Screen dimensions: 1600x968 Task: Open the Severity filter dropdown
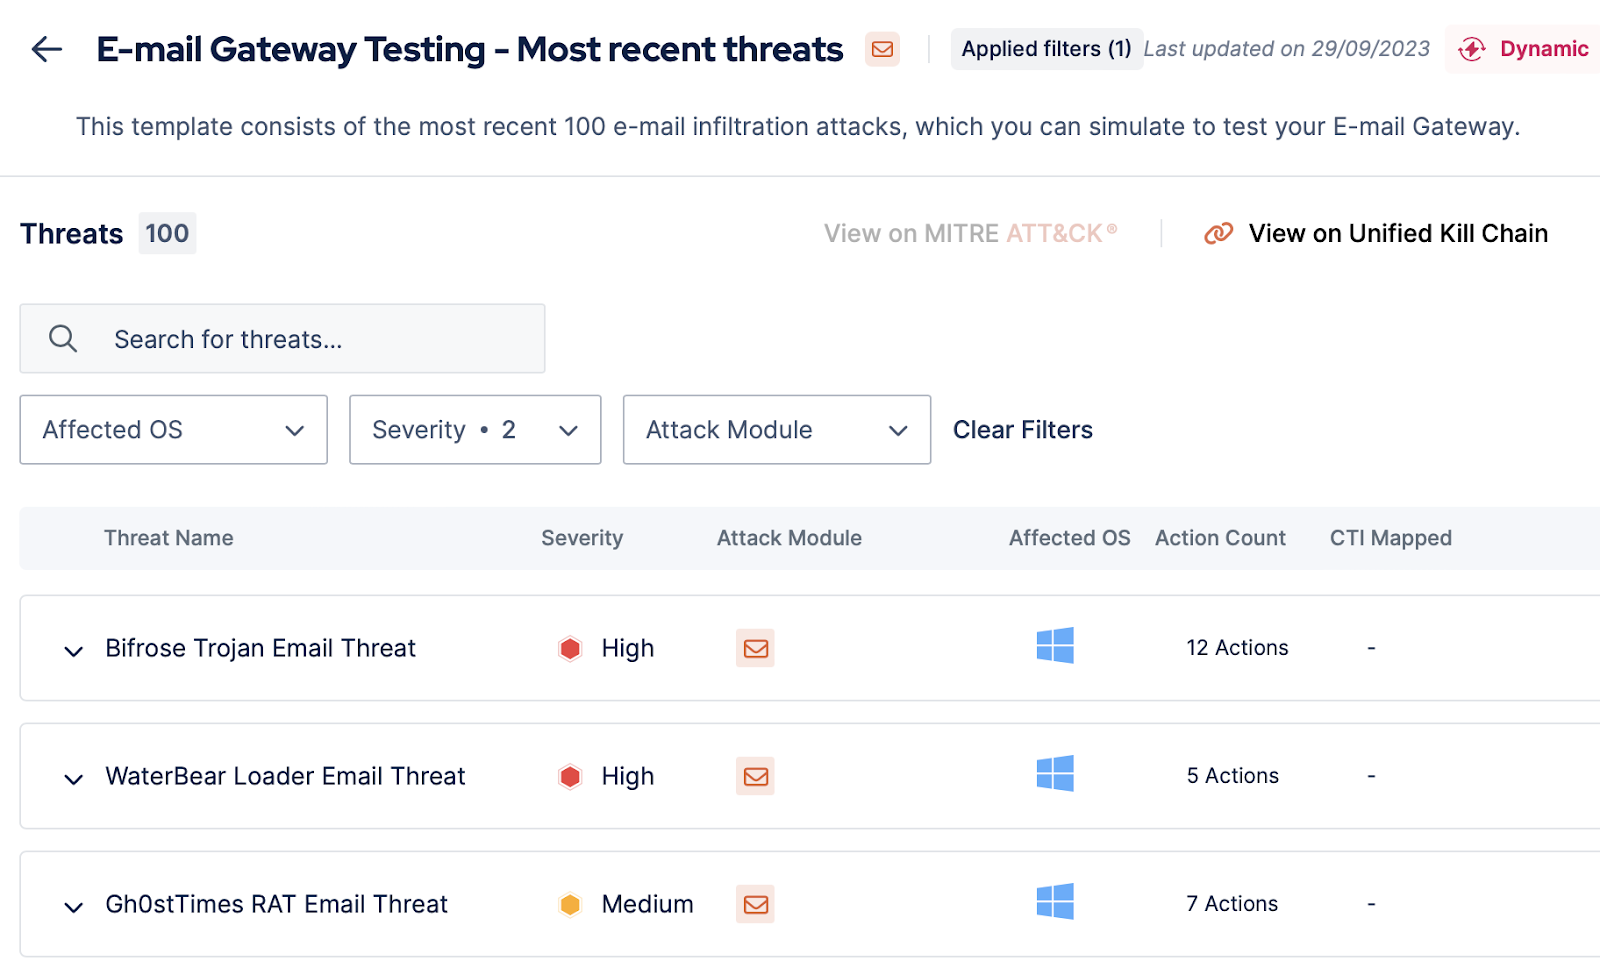pos(475,430)
